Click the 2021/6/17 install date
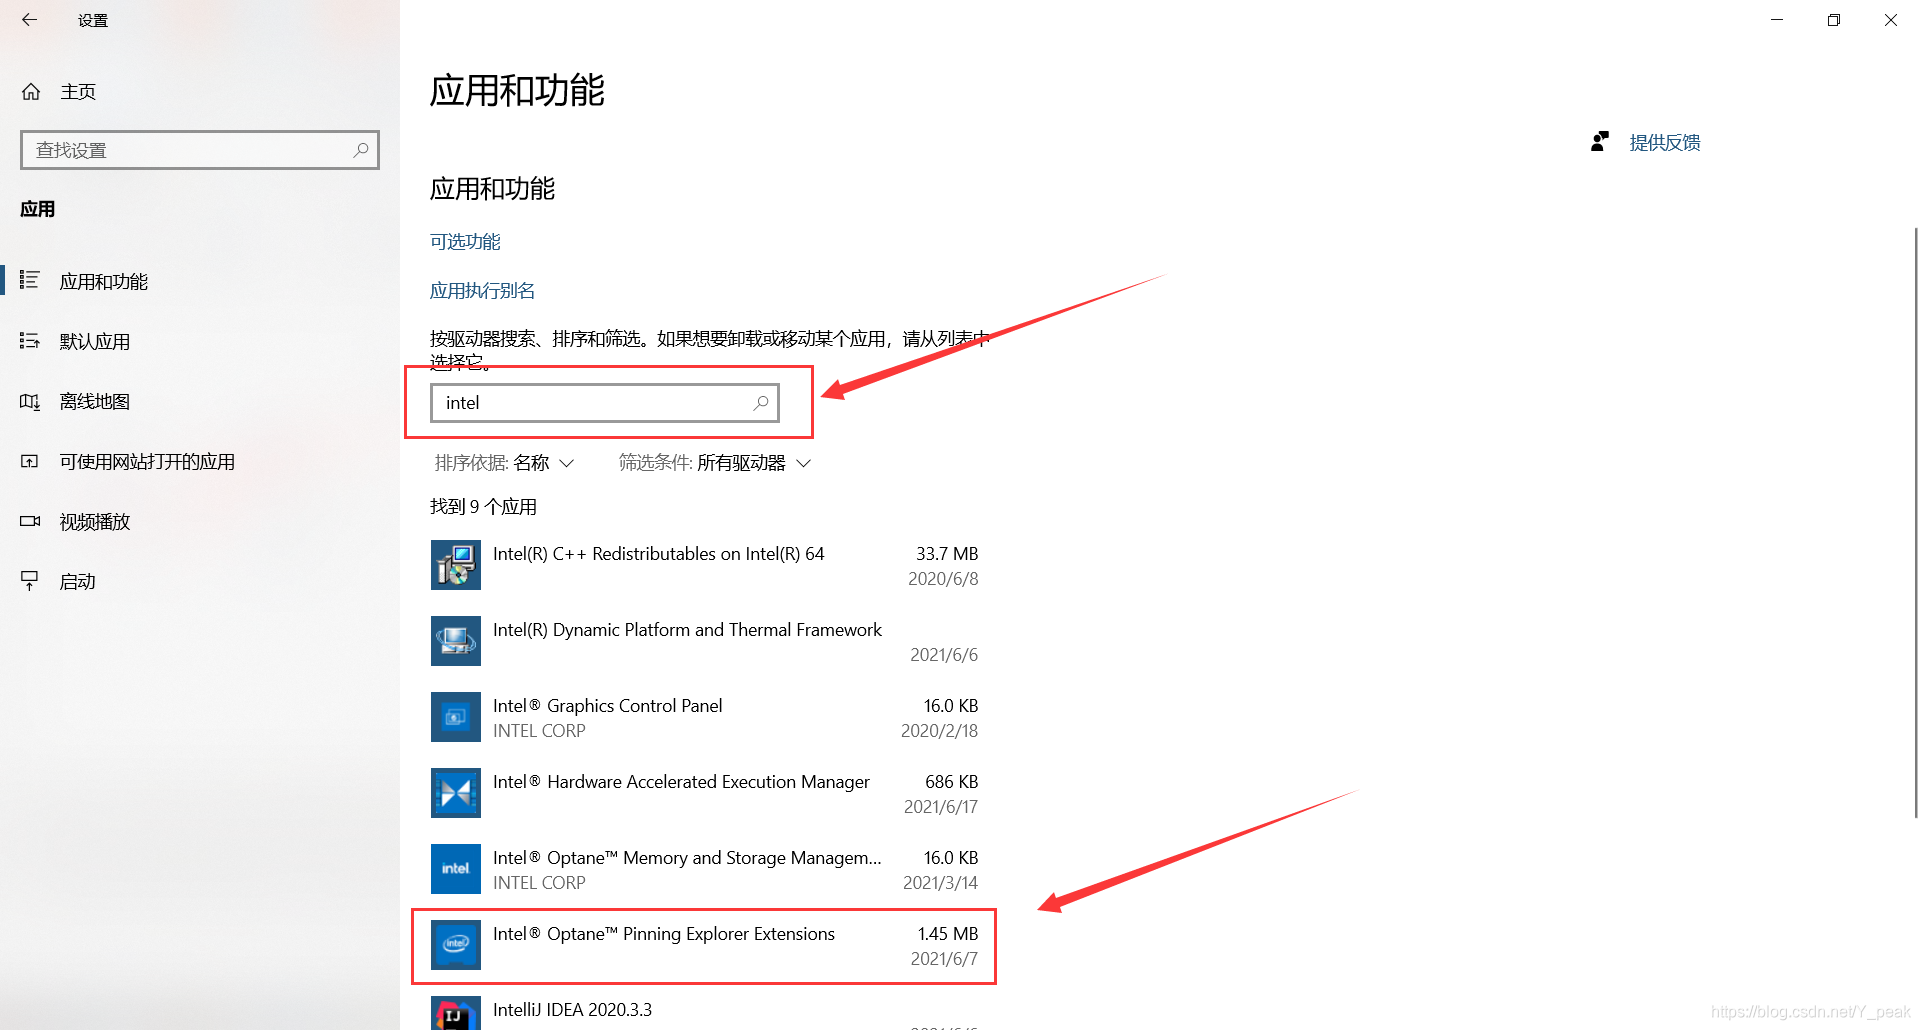This screenshot has width=1920, height=1030. pyautogui.click(x=941, y=807)
